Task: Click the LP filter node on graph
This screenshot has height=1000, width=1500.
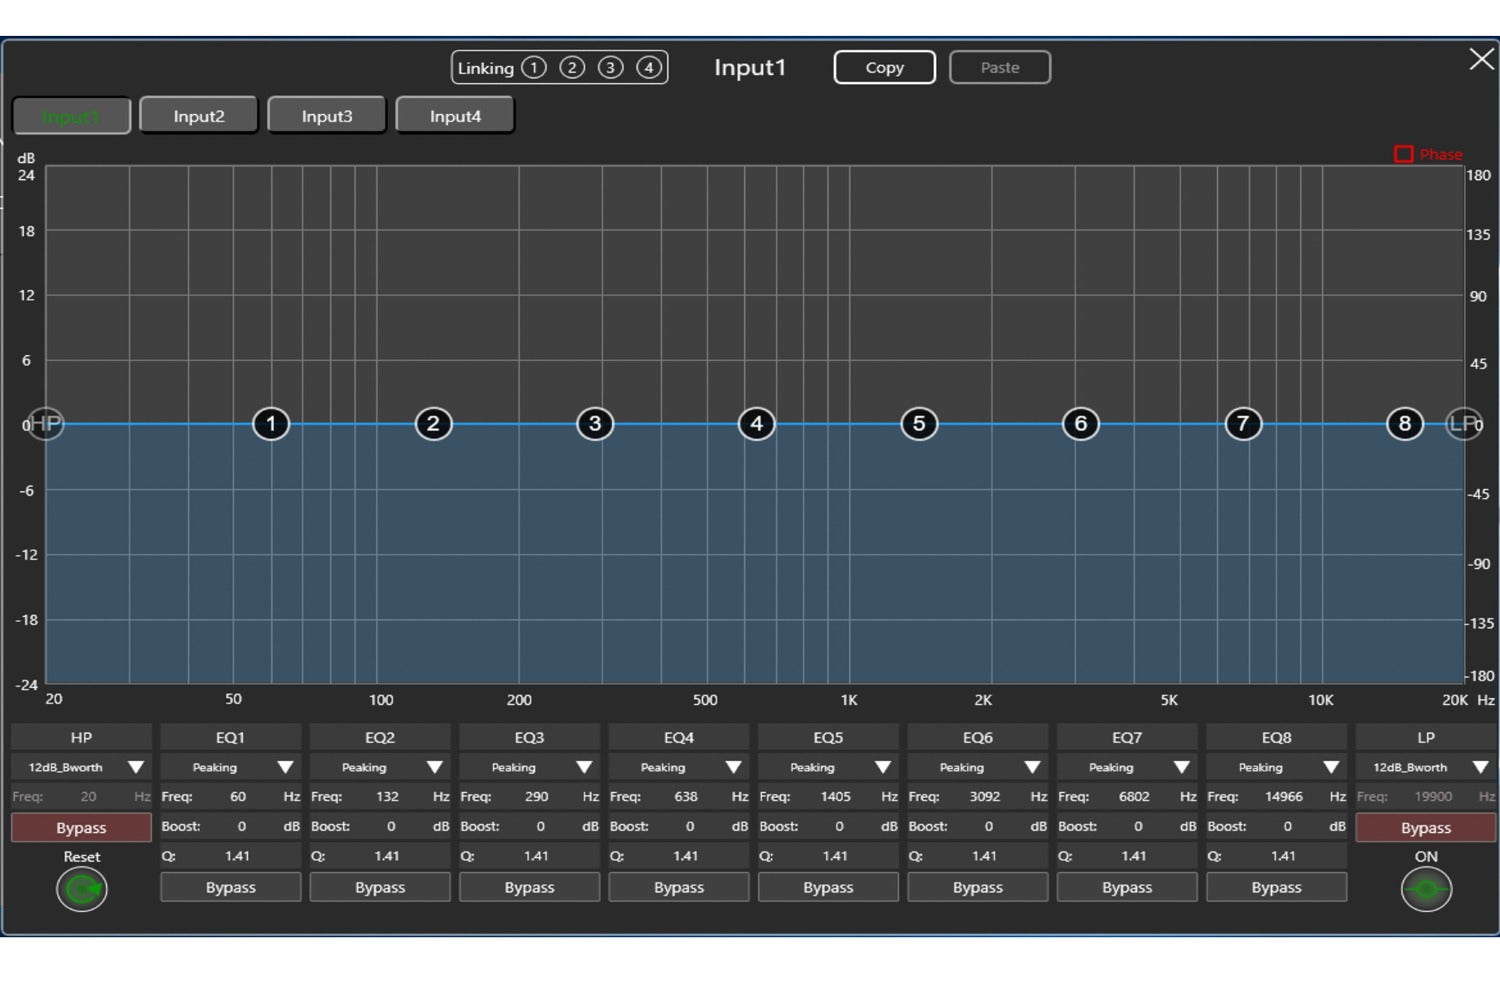Action: click(x=1464, y=424)
